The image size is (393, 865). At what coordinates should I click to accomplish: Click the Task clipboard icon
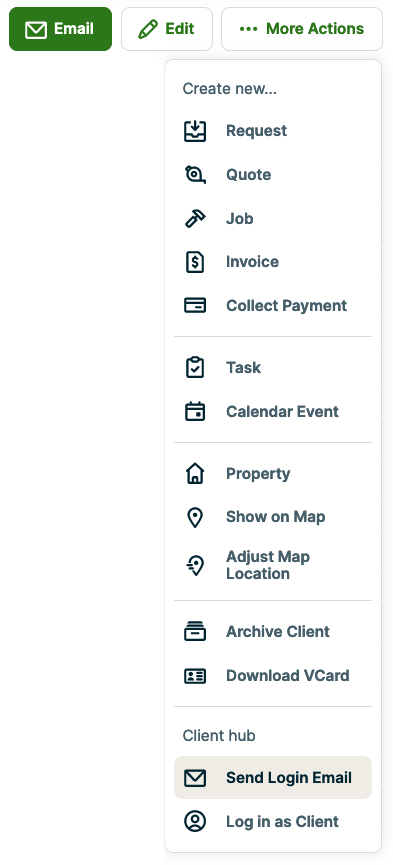click(x=195, y=367)
